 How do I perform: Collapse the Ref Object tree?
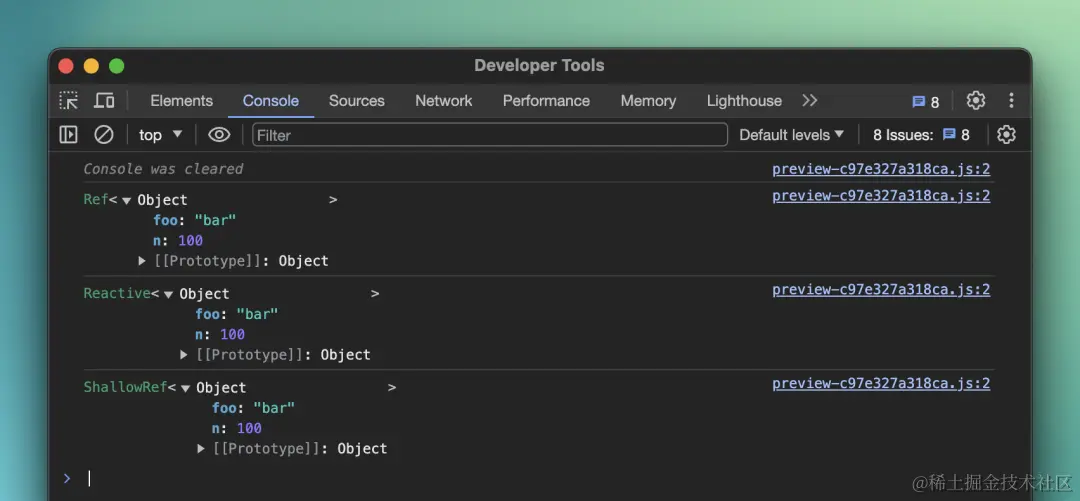[127, 201]
